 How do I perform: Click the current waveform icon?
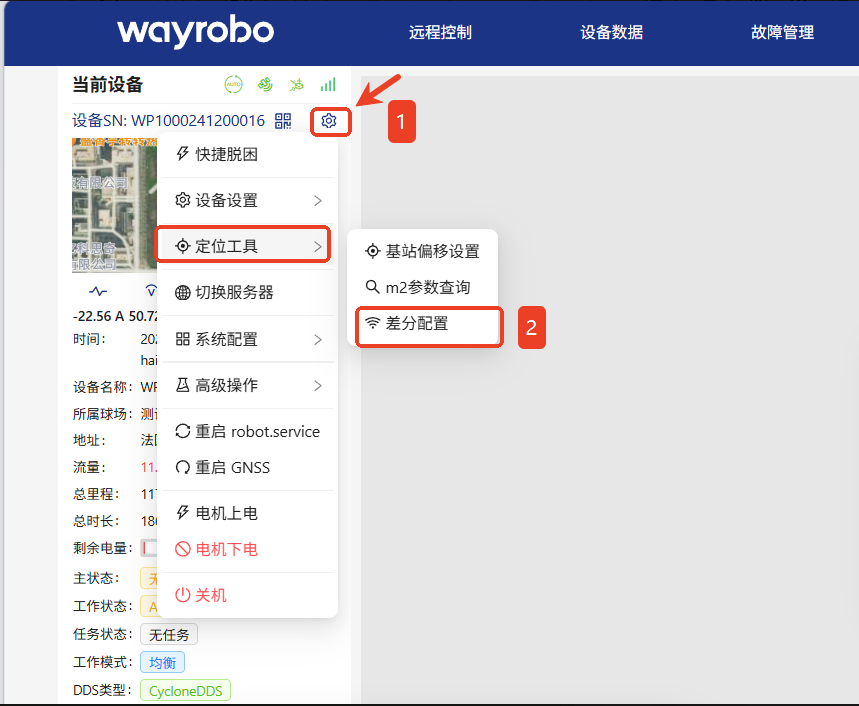tap(99, 291)
